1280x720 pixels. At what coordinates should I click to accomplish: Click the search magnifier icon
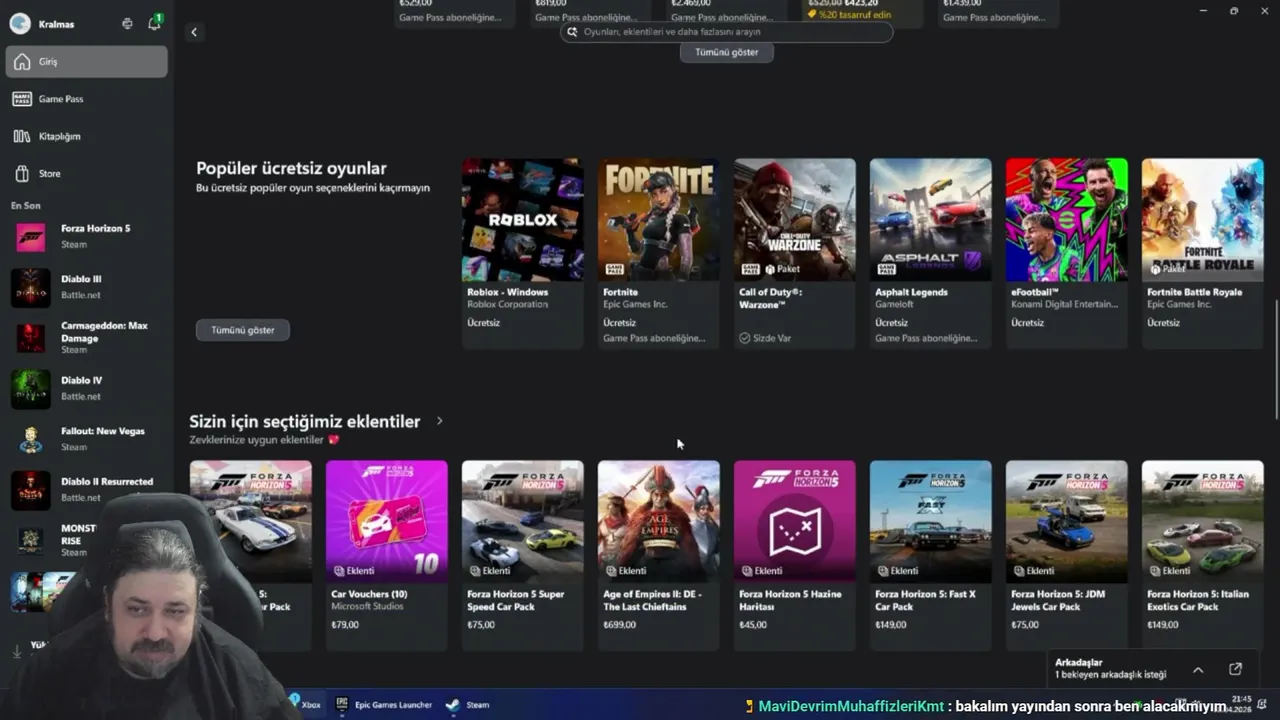coord(573,32)
